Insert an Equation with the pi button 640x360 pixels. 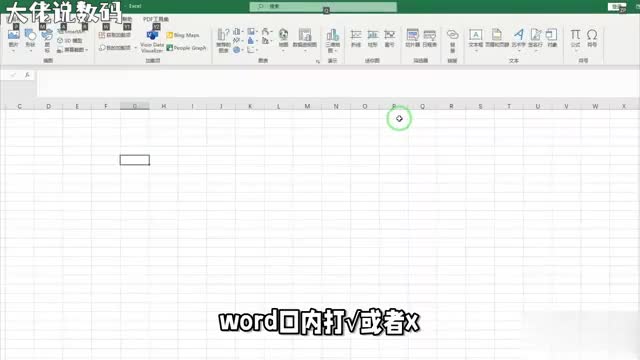pyautogui.click(x=575, y=39)
